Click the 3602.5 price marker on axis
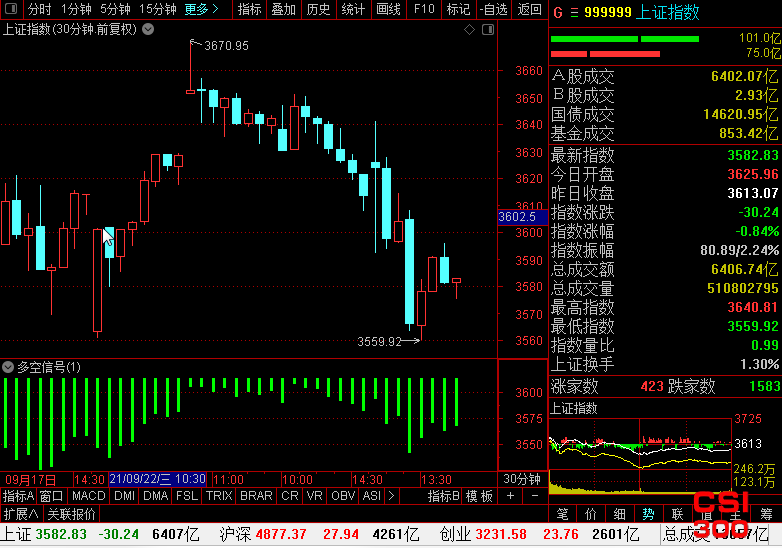The image size is (782, 548). click(x=522, y=217)
